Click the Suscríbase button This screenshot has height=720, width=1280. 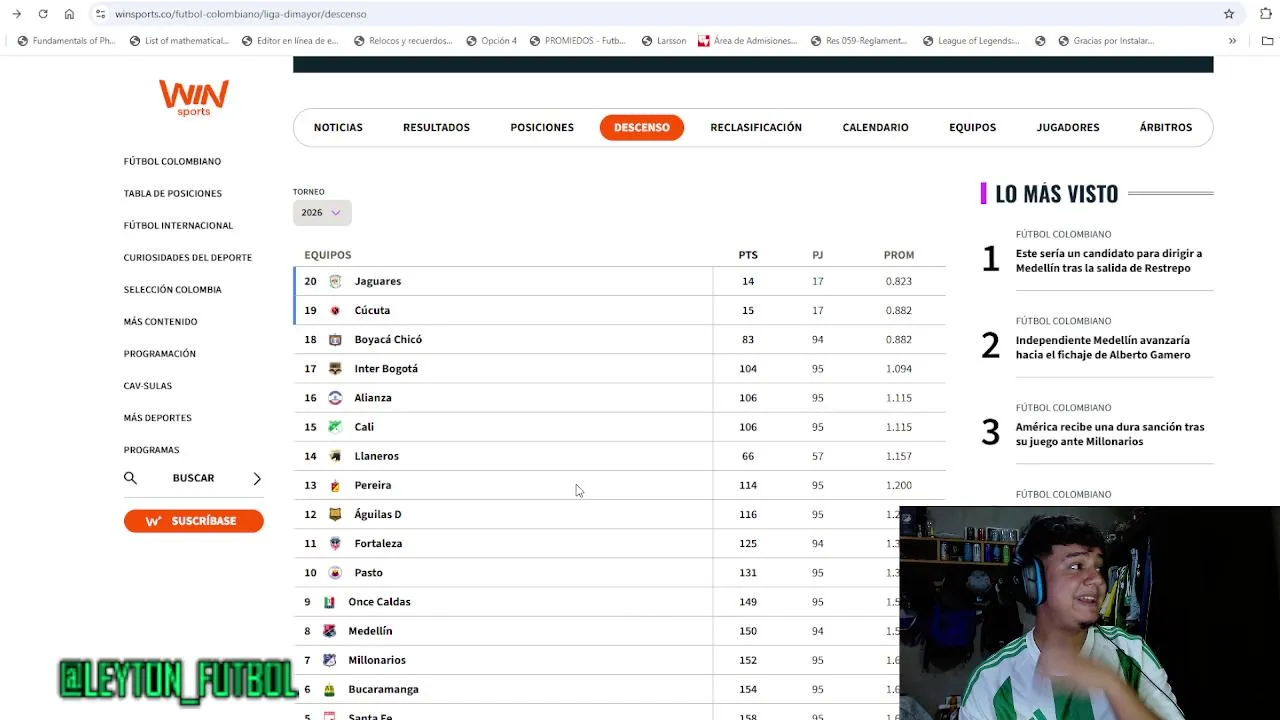pyautogui.click(x=194, y=521)
